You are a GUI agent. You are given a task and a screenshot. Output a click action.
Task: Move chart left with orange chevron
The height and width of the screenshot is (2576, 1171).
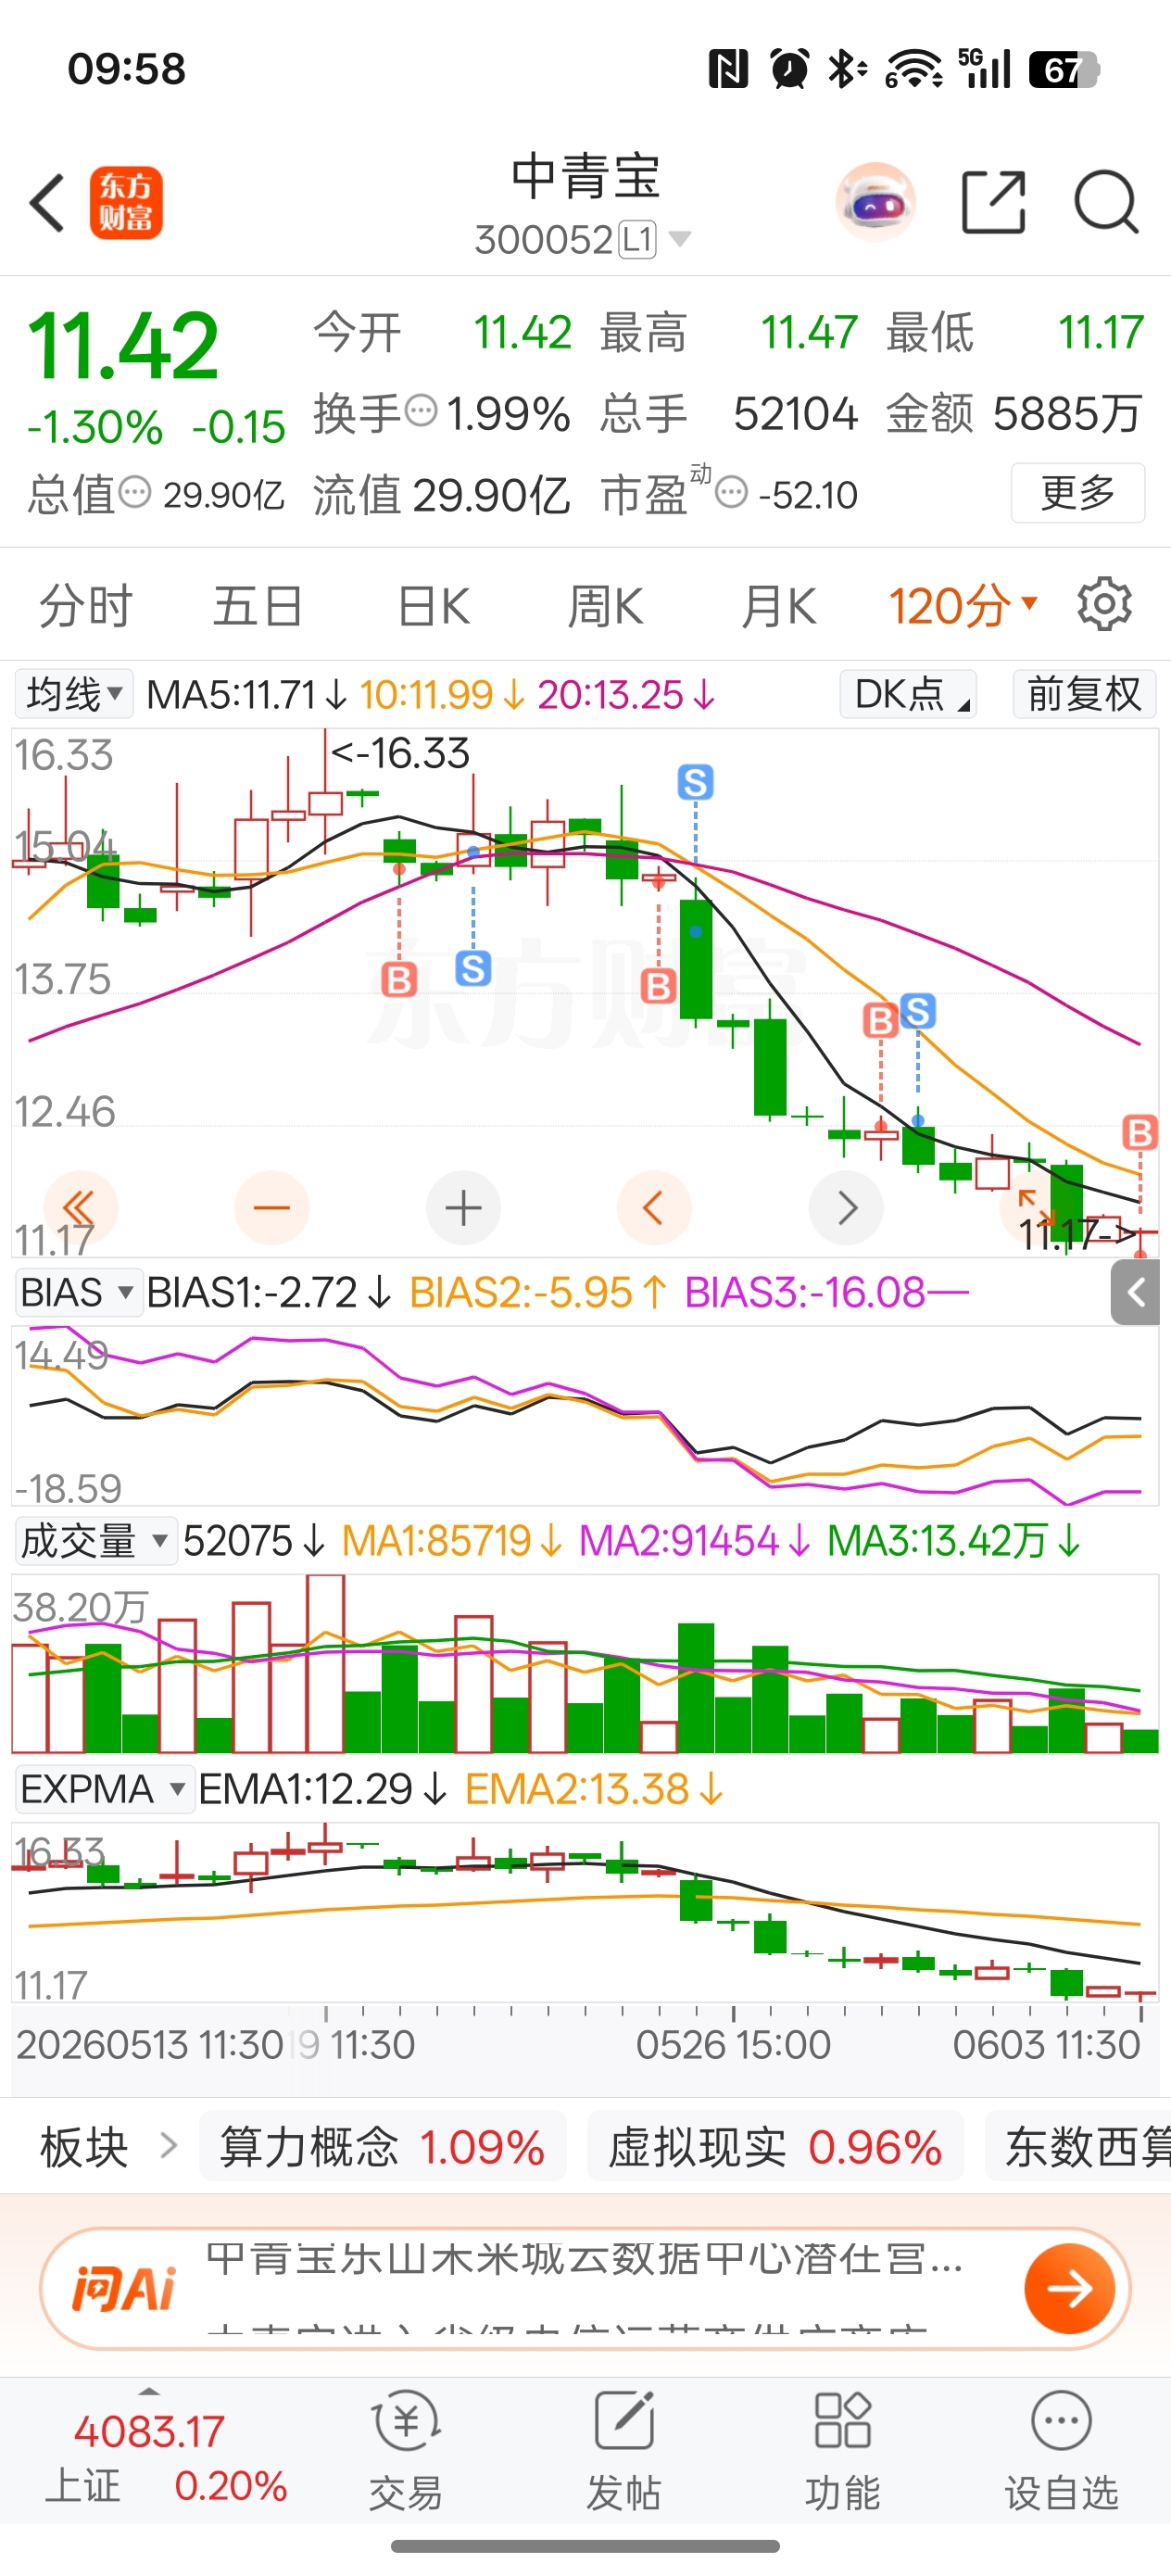tap(654, 1208)
